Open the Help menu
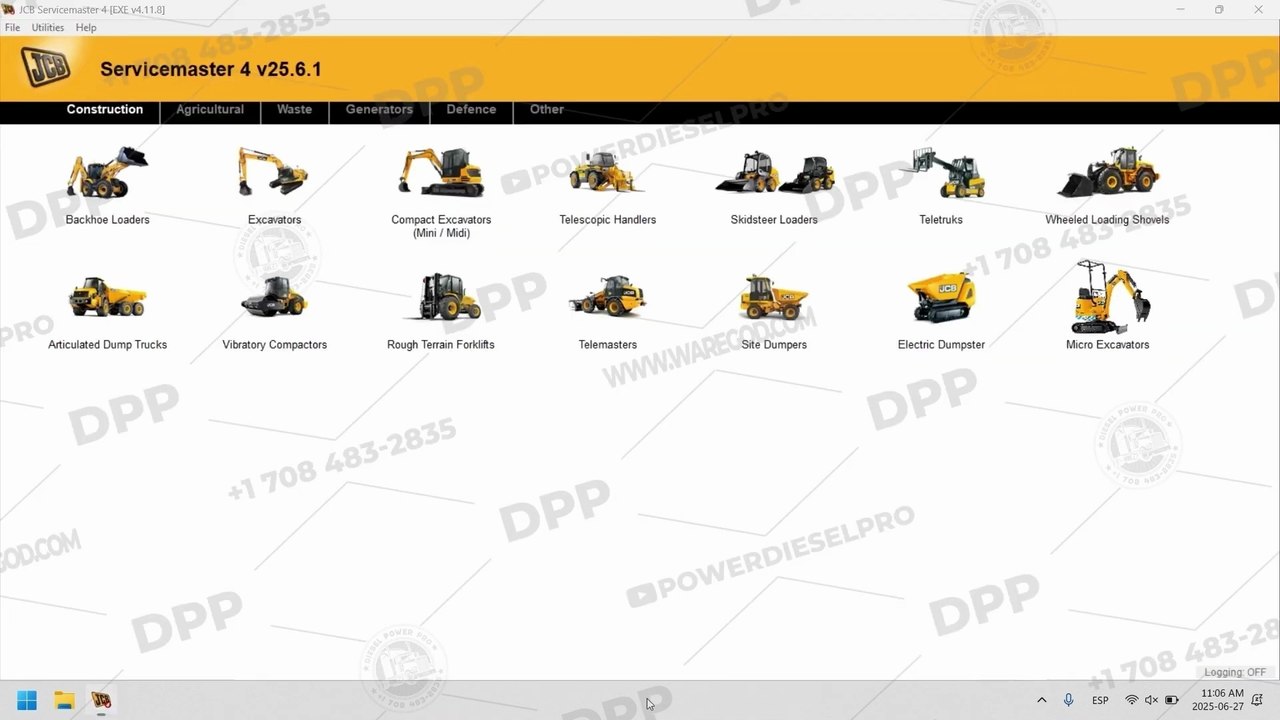Image resolution: width=1280 pixels, height=720 pixels. 86,28
